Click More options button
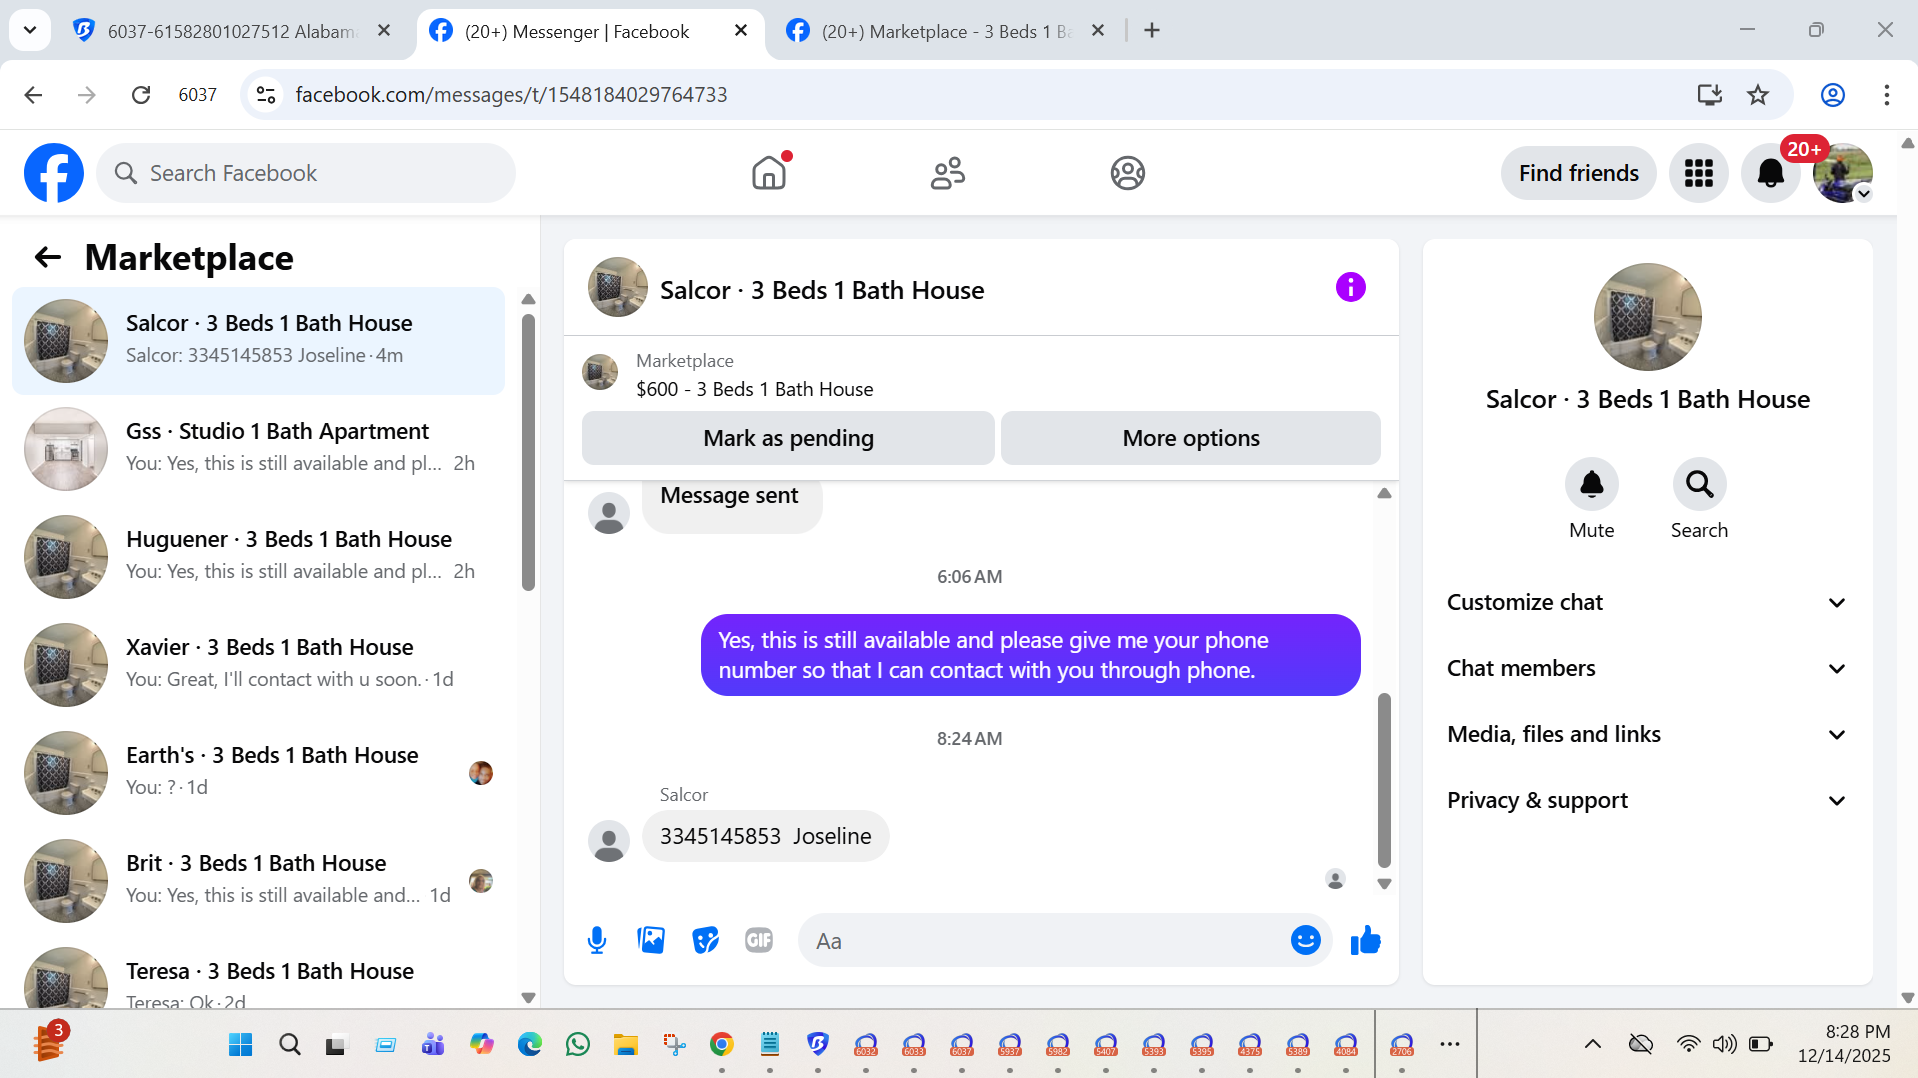Screen dimensions: 1918x1078 point(1190,438)
